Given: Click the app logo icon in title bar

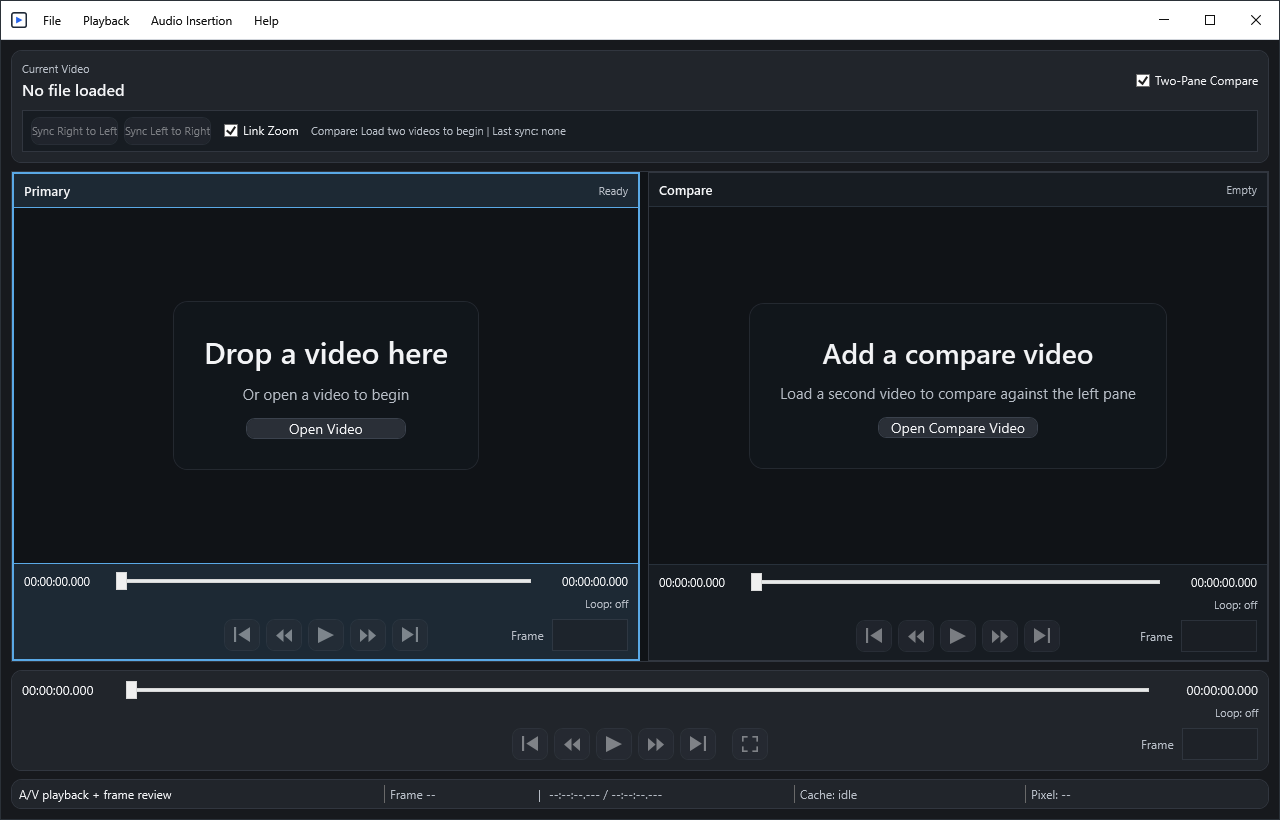Looking at the screenshot, I should [x=19, y=20].
